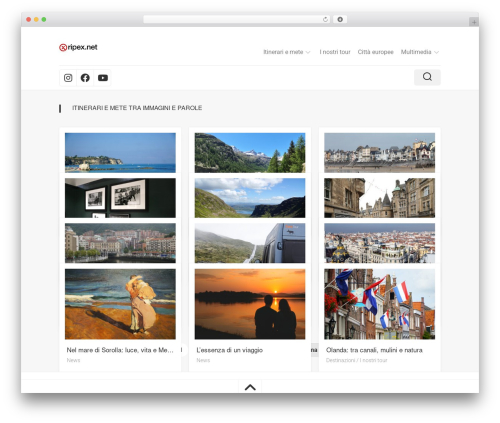500x423 pixels.
Task: Click Destinazioni / I nostri tour category link
Action: click(357, 360)
